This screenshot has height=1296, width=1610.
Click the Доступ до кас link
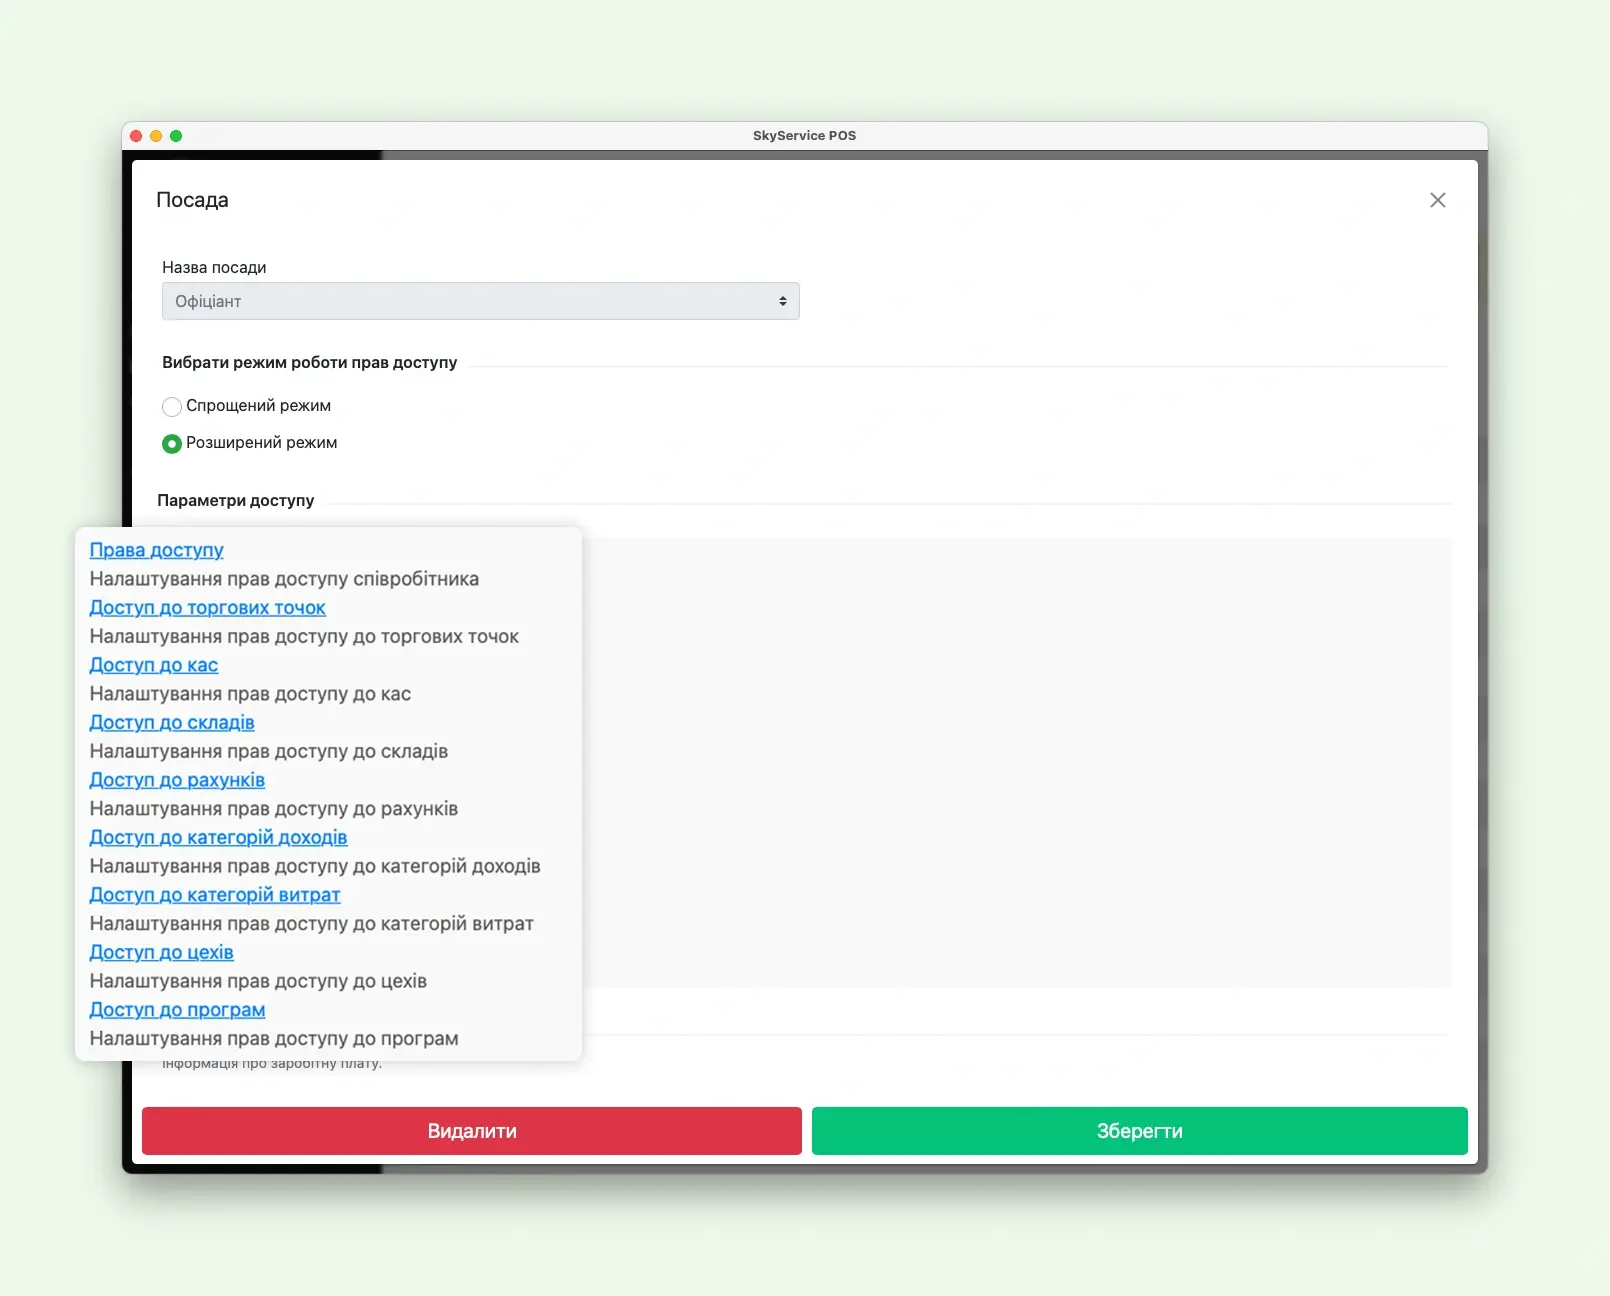click(153, 665)
